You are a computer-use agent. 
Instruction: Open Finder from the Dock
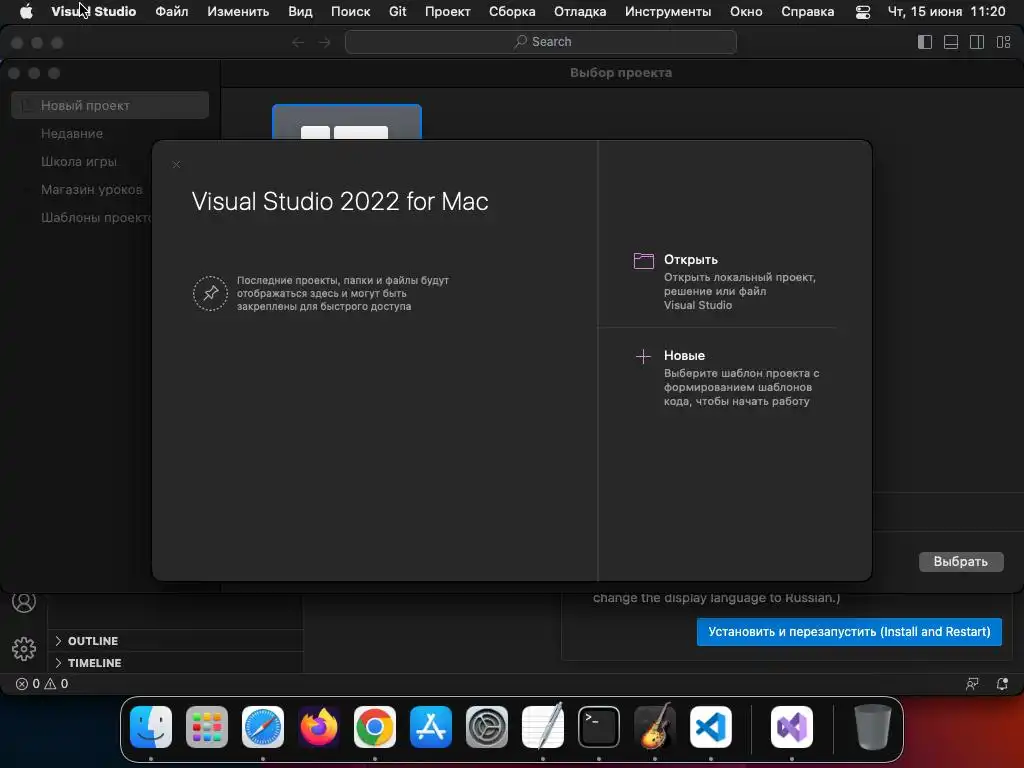pos(151,727)
